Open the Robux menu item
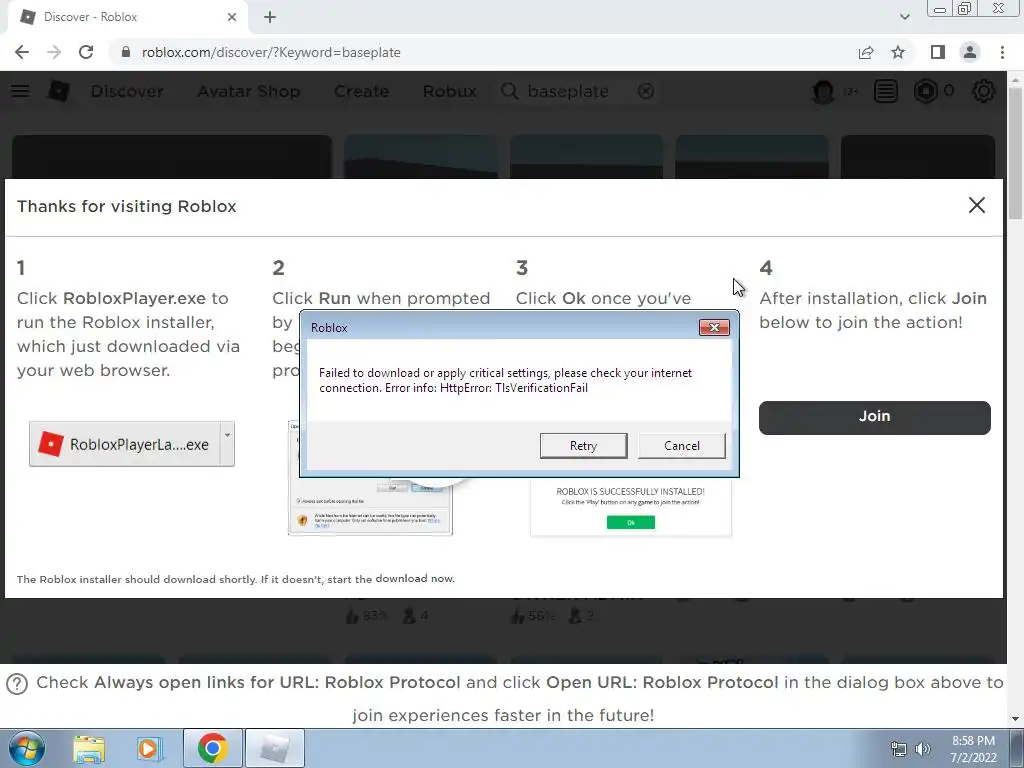1024x768 pixels. pos(449,91)
